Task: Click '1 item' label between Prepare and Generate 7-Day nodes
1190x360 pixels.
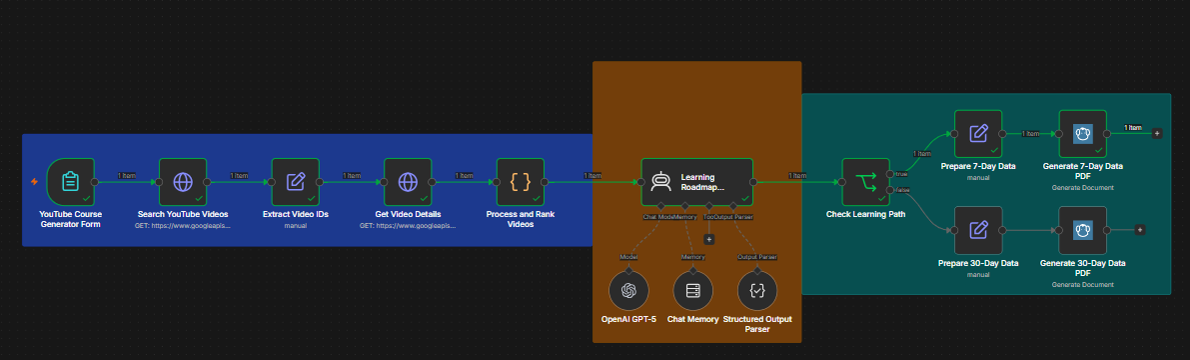Action: pos(1030,134)
